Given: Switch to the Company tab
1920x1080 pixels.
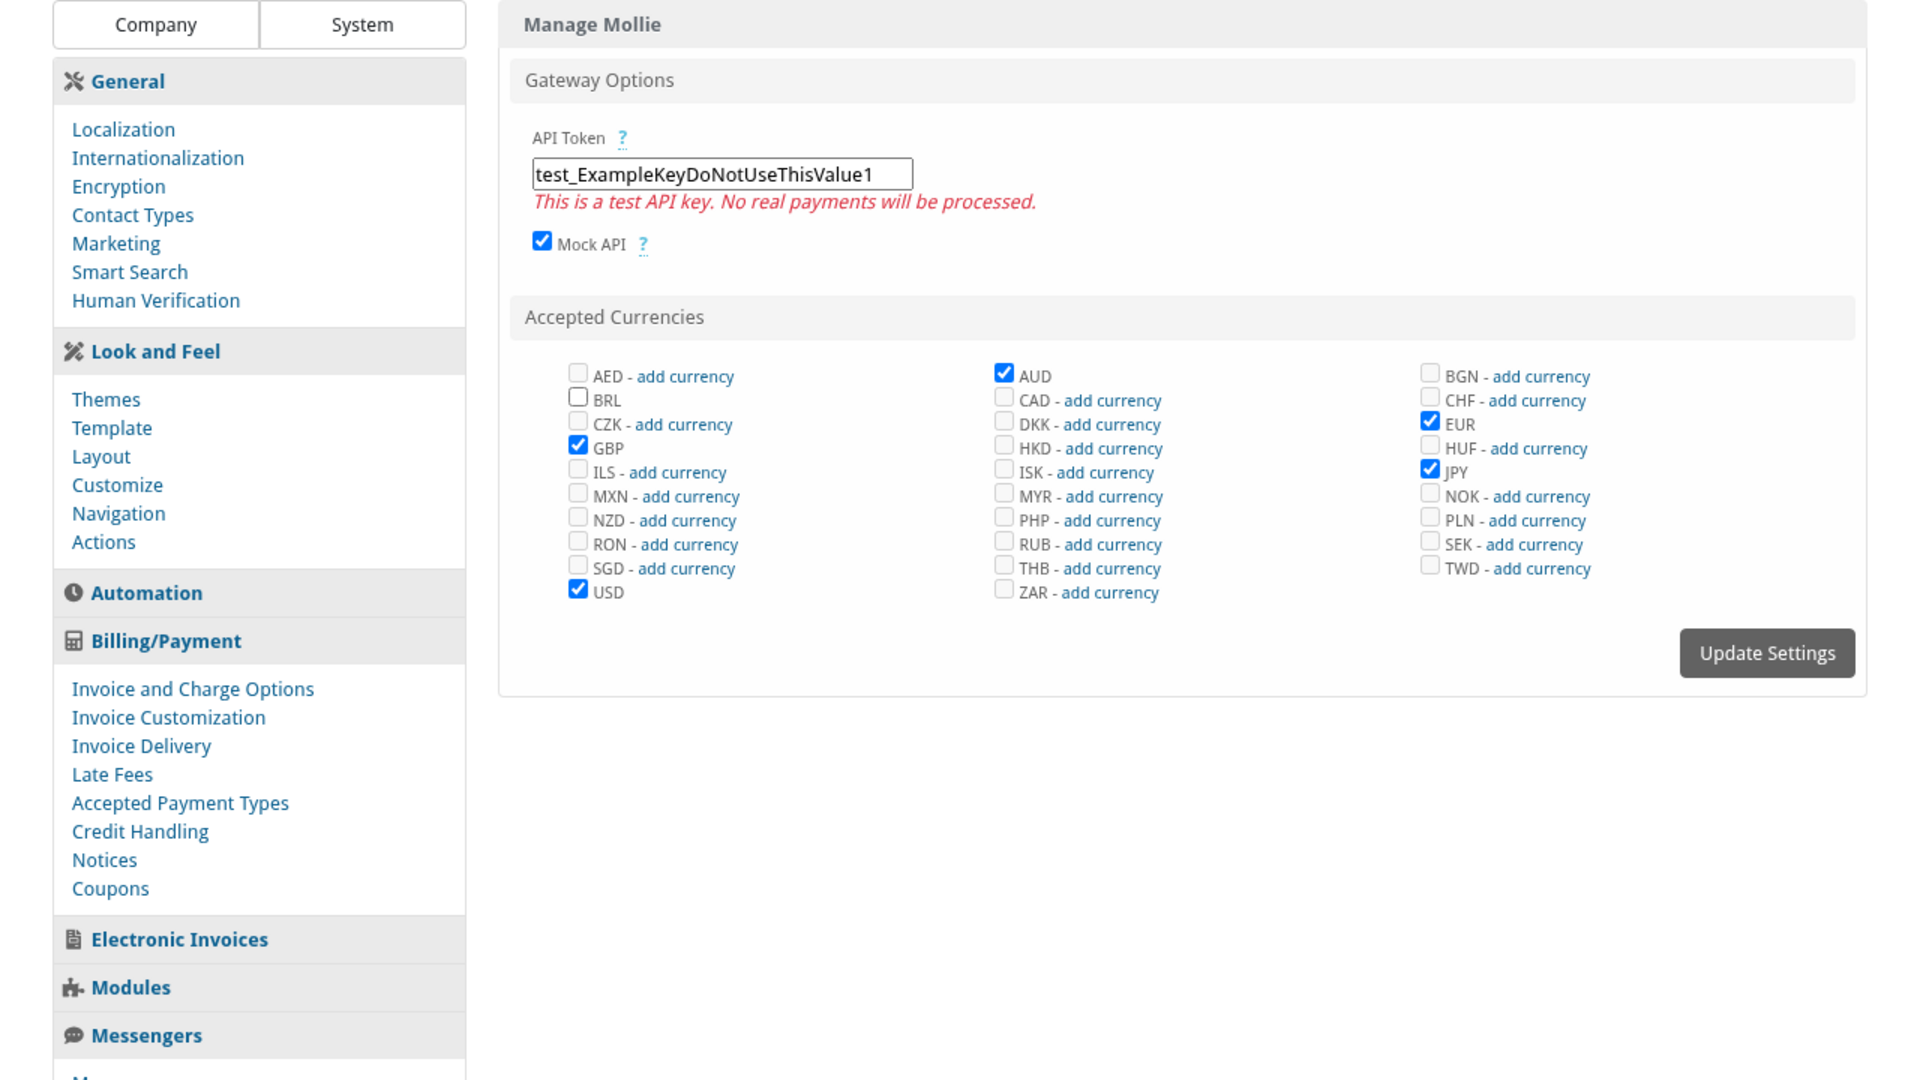Looking at the screenshot, I should point(156,25).
